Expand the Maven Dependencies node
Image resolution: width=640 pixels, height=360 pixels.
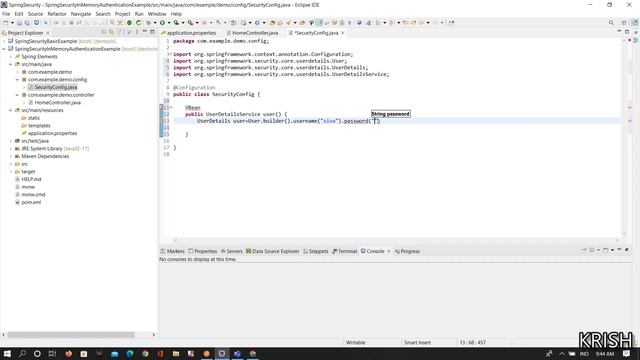pyautogui.click(x=11, y=156)
